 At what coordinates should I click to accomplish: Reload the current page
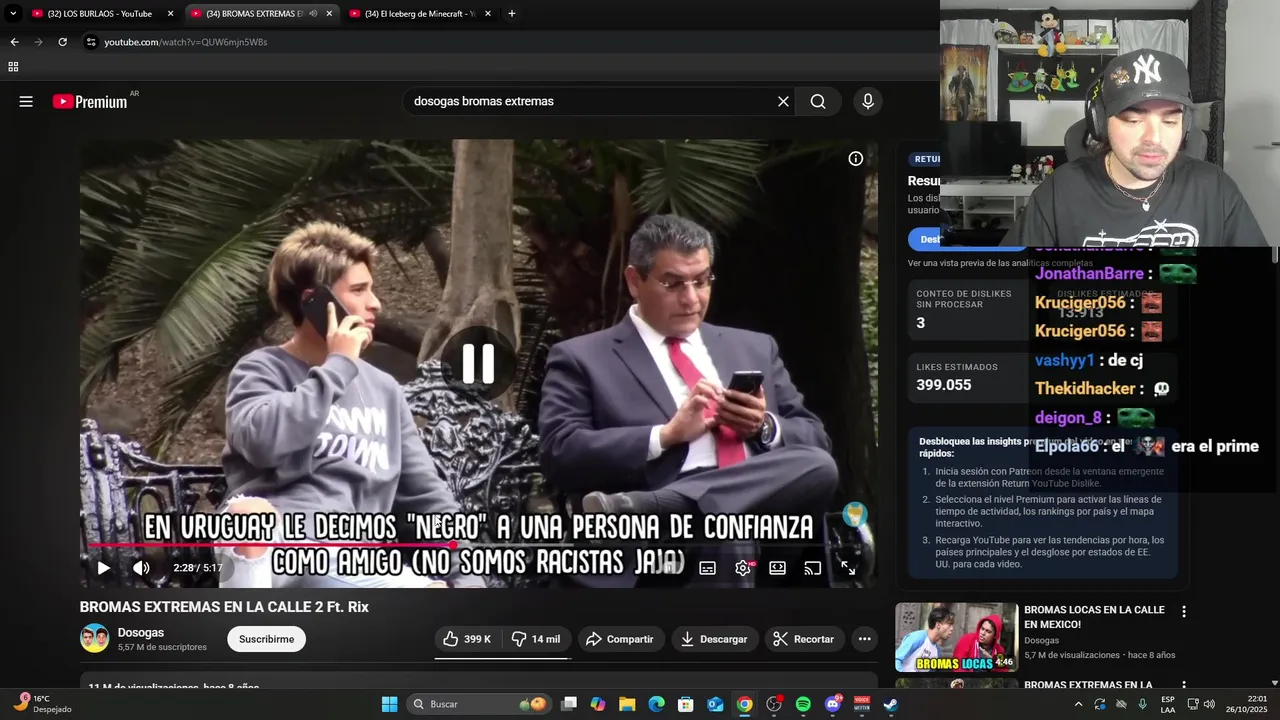point(62,42)
